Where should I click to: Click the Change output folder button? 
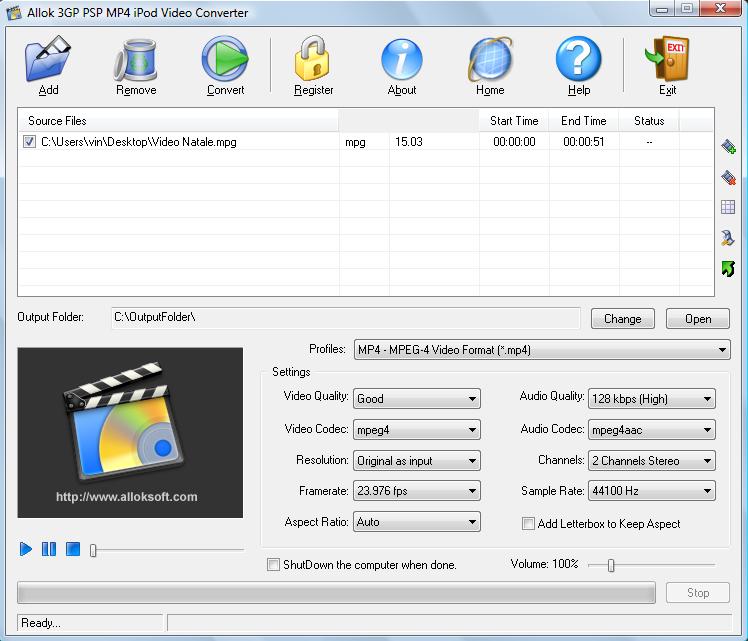pos(623,319)
